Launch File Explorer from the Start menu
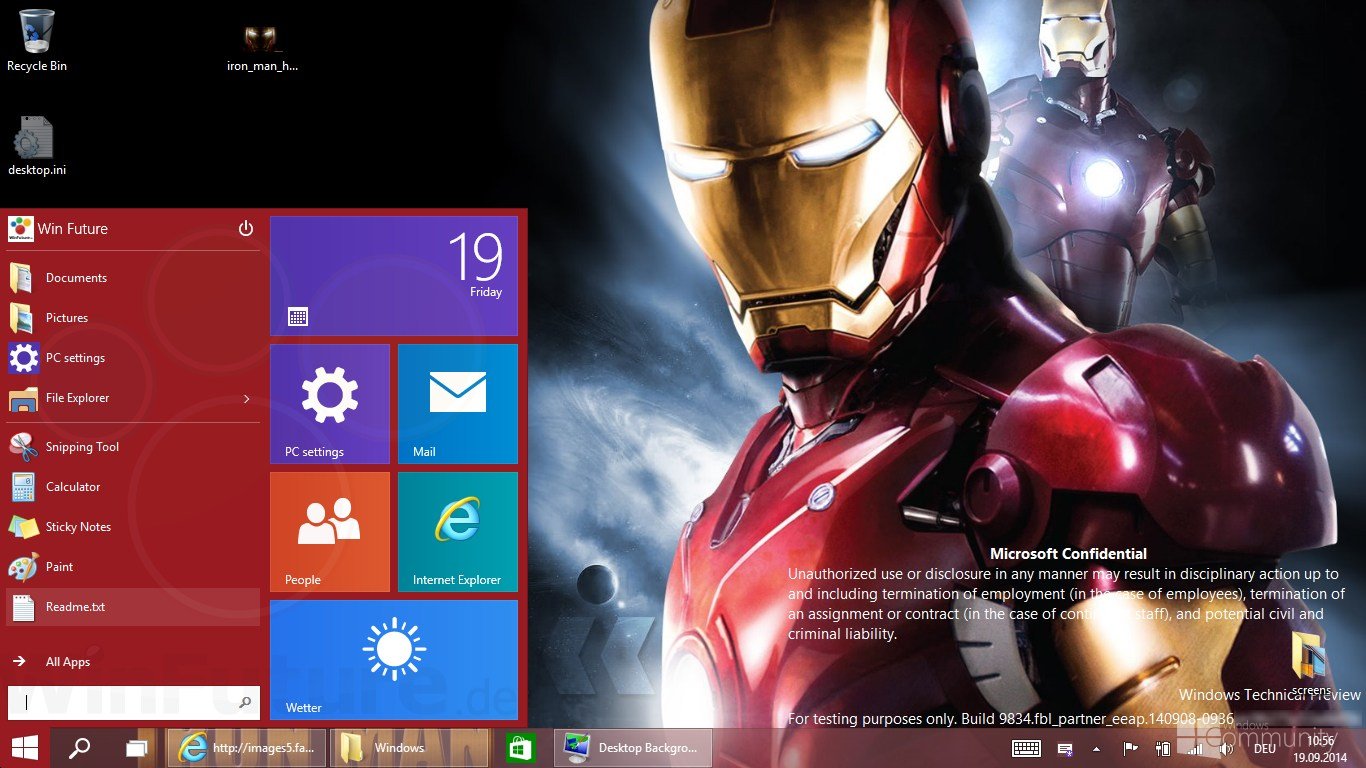This screenshot has width=1366, height=768. point(120,398)
